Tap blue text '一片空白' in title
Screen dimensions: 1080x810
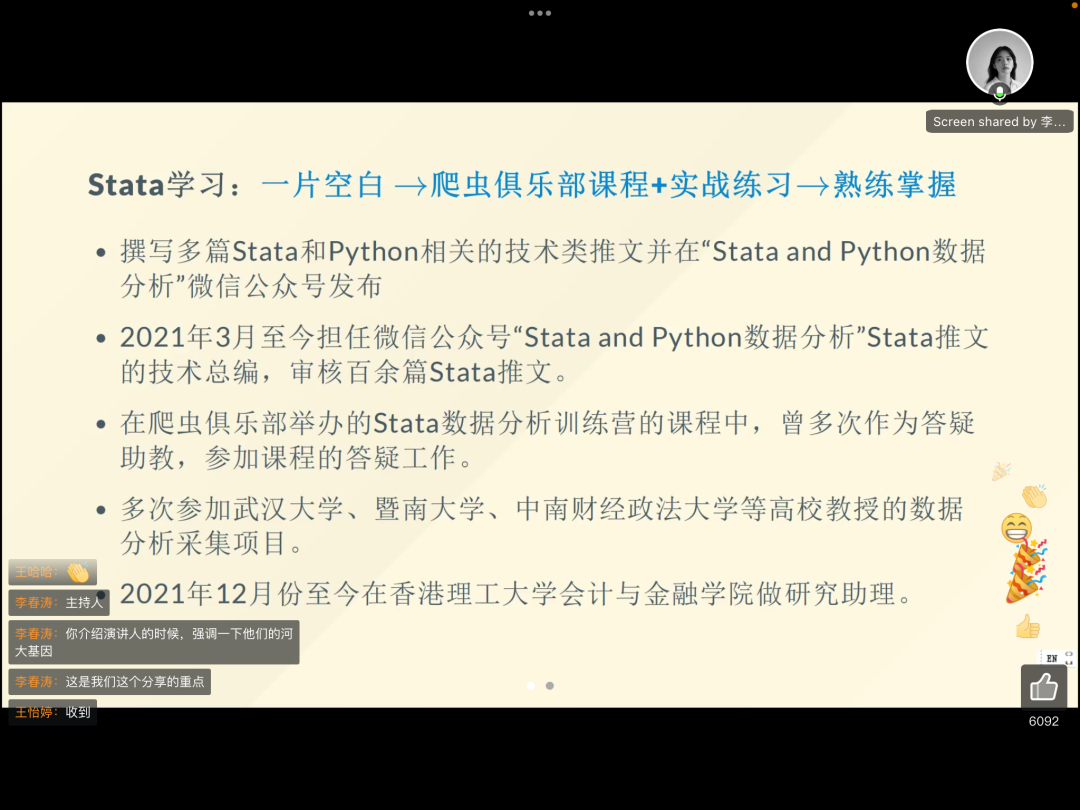[x=322, y=185]
